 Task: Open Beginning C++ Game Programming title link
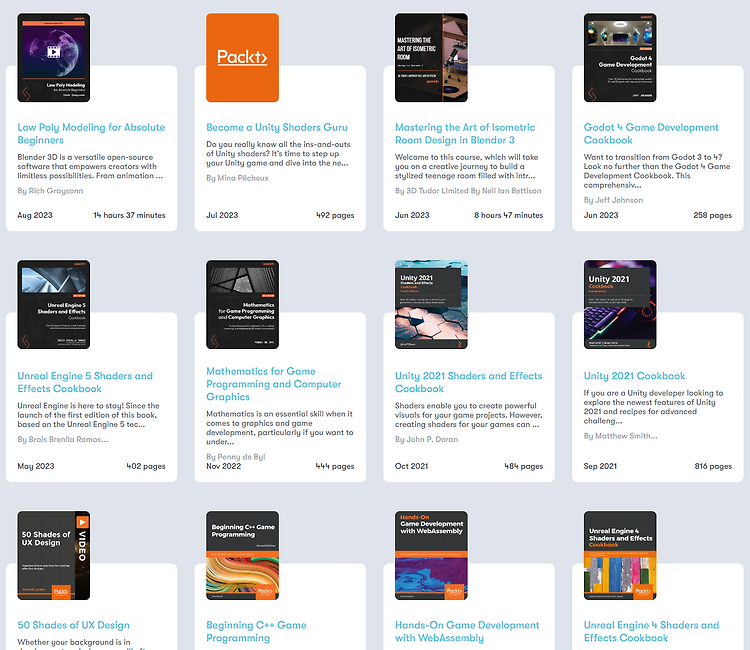tap(256, 631)
